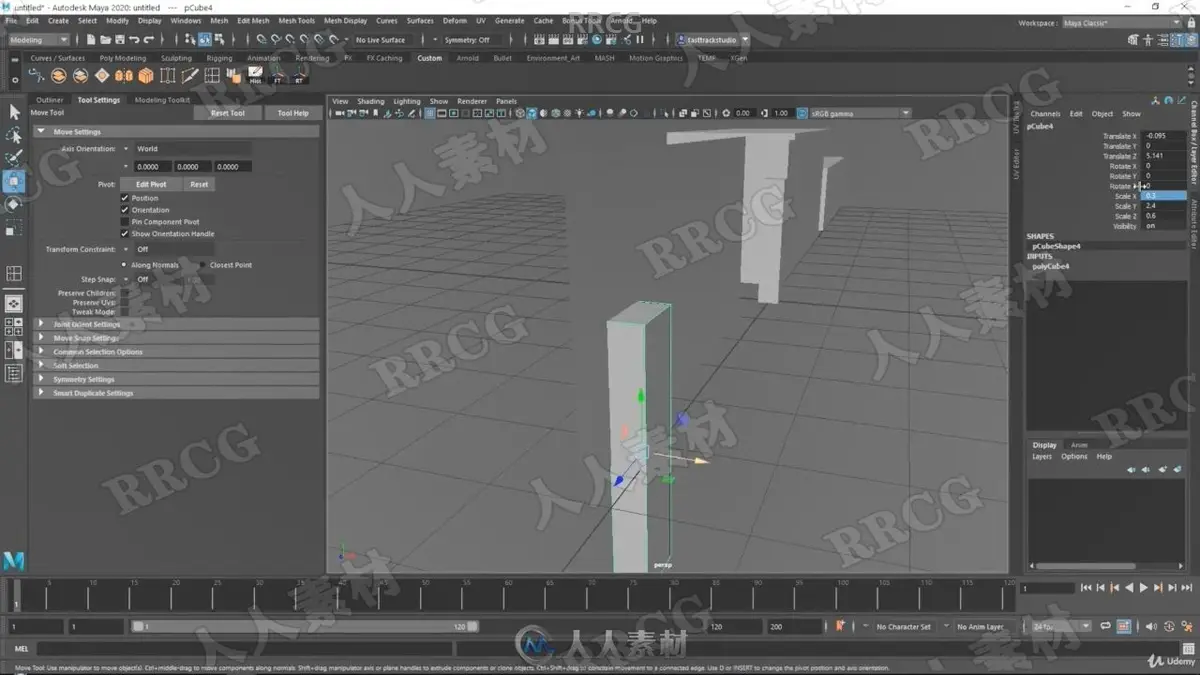The height and width of the screenshot is (675, 1200).
Task: Expand the Smart Duplicate Settings section
Action: pos(176,393)
